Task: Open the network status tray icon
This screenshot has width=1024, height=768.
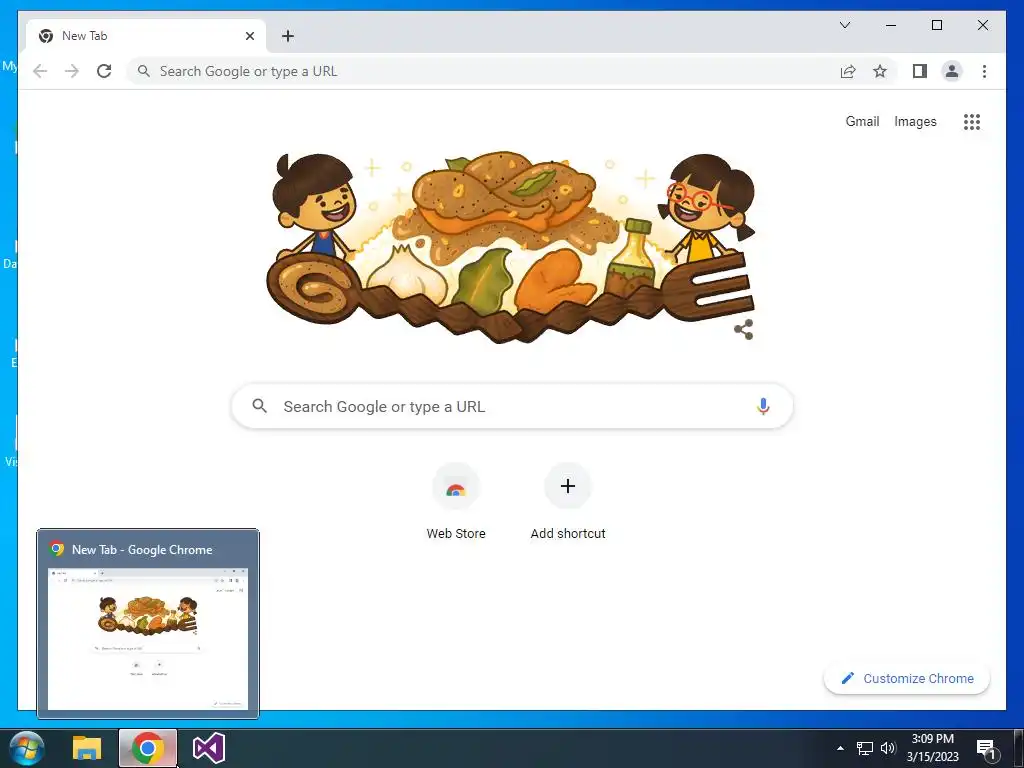Action: [865, 748]
